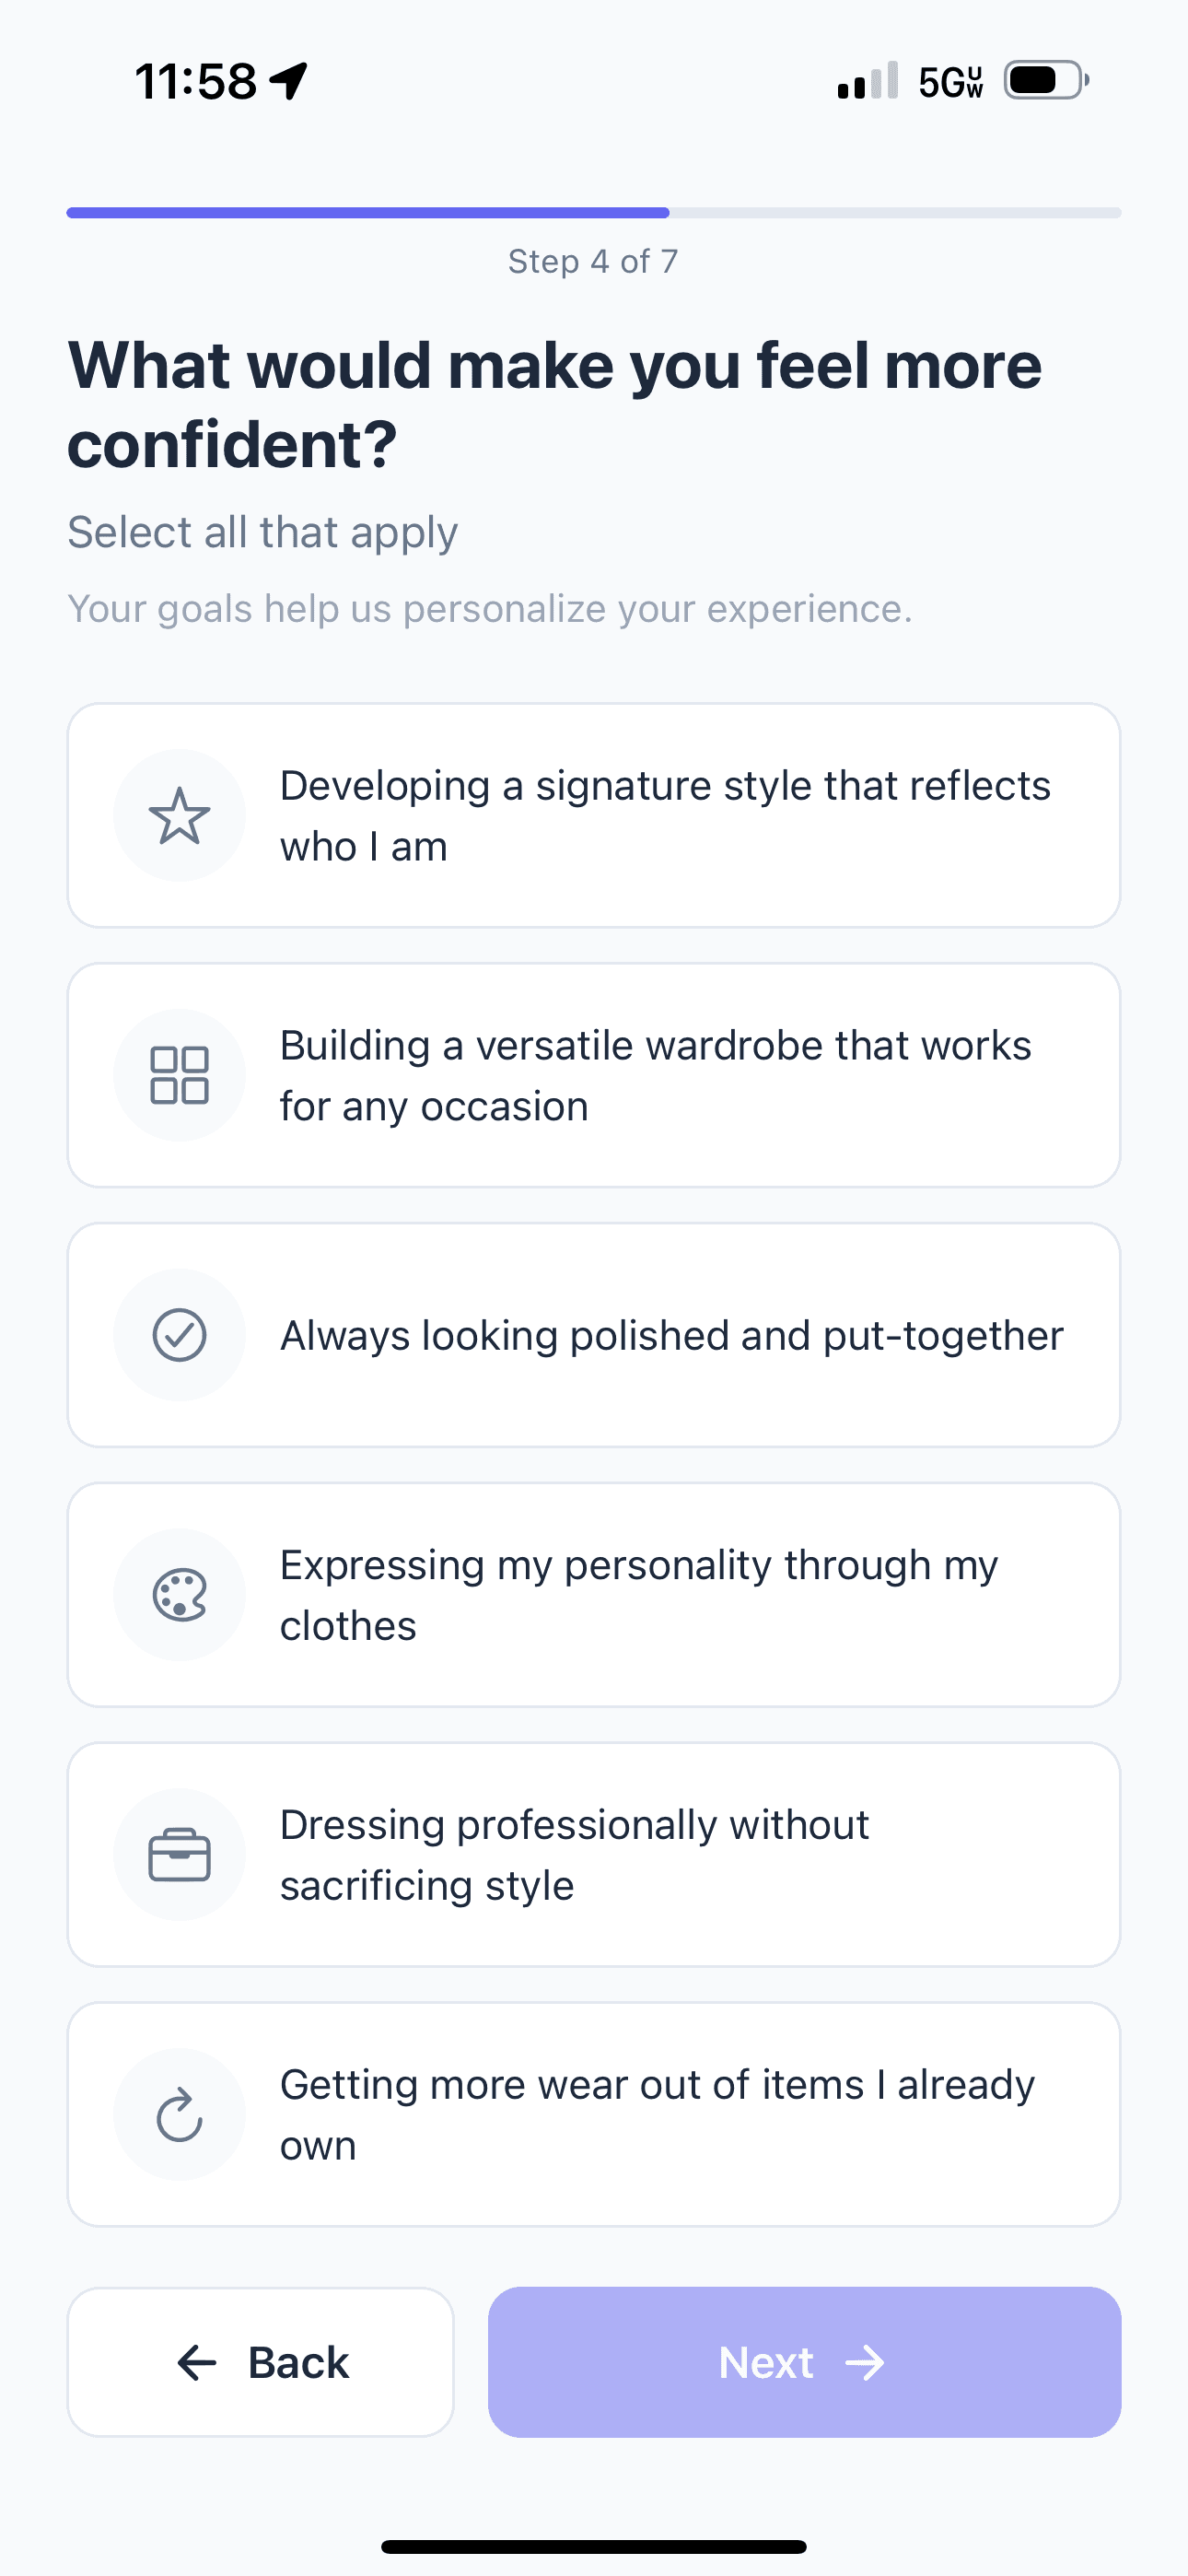This screenshot has width=1188, height=2576.
Task: Tap the grid icon for versatile wardrobe
Action: pyautogui.click(x=179, y=1075)
